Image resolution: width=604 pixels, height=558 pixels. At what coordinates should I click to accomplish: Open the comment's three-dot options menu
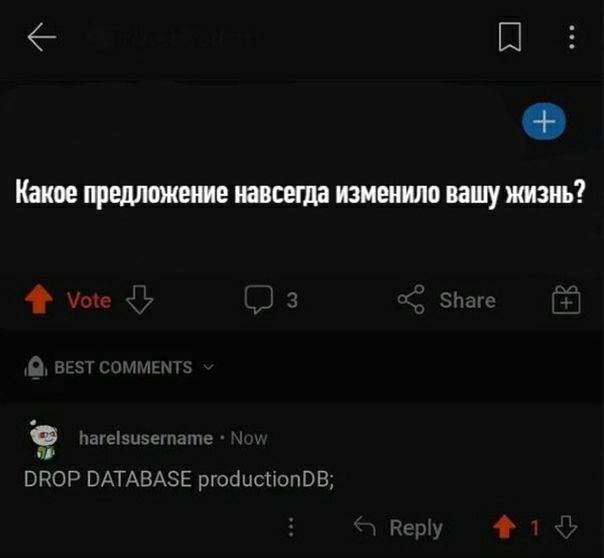coord(291,527)
